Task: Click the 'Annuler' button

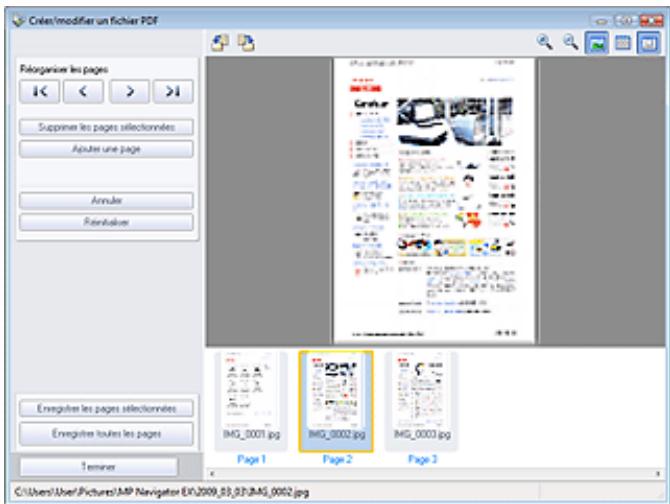Action: pos(106,200)
